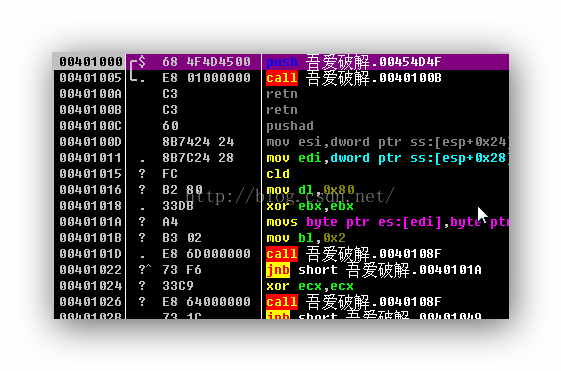Select hex bytes E8 64000000

[206, 302]
